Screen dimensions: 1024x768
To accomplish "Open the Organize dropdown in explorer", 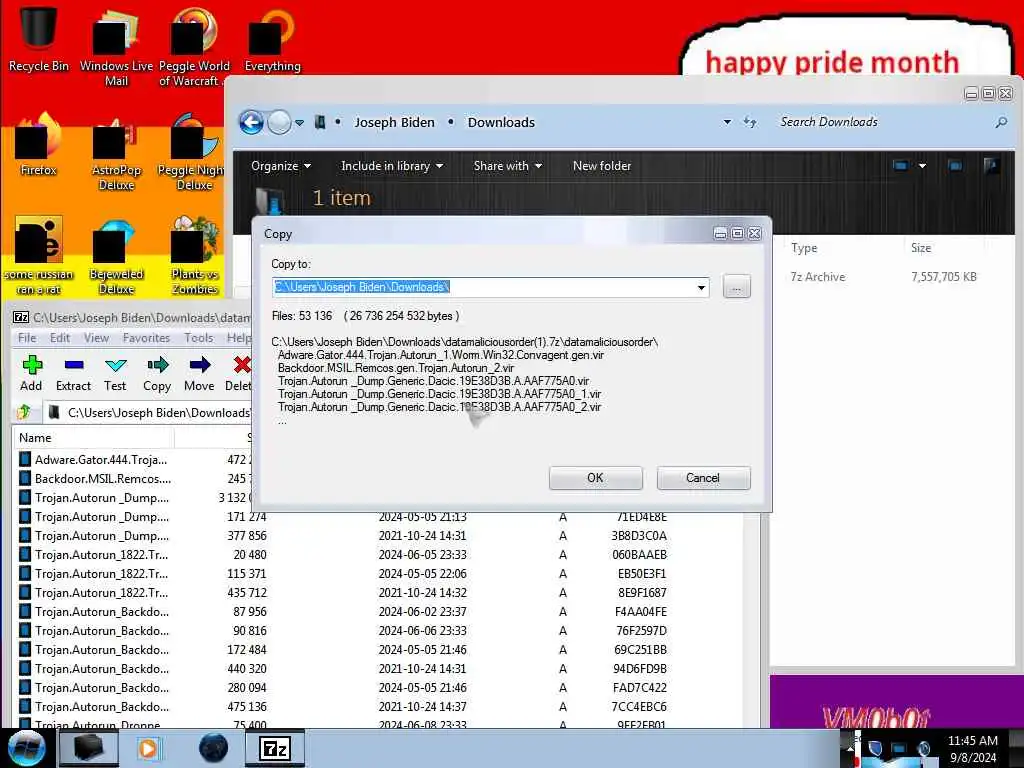I will (281, 166).
